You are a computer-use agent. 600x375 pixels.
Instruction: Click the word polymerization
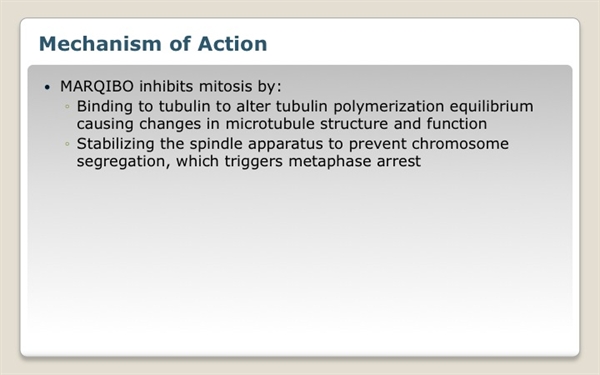tap(389, 107)
